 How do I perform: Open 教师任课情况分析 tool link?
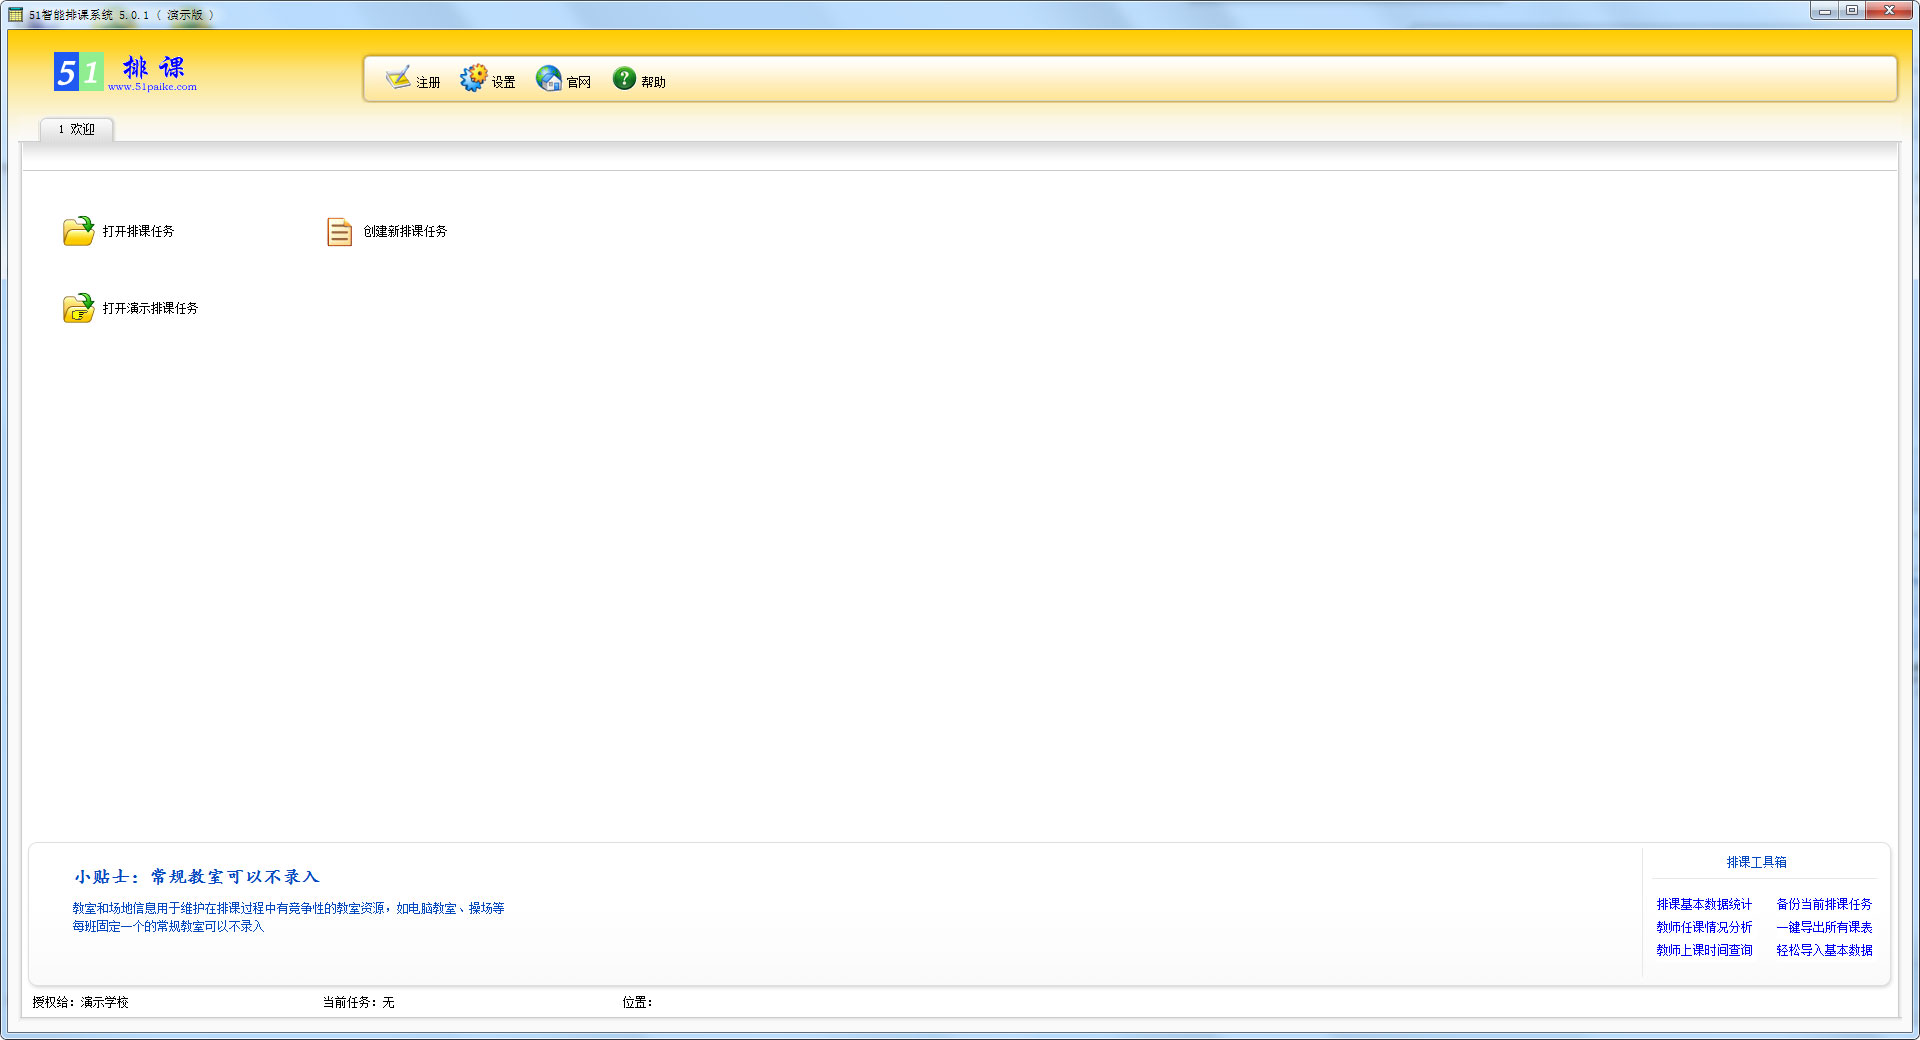point(1704,927)
